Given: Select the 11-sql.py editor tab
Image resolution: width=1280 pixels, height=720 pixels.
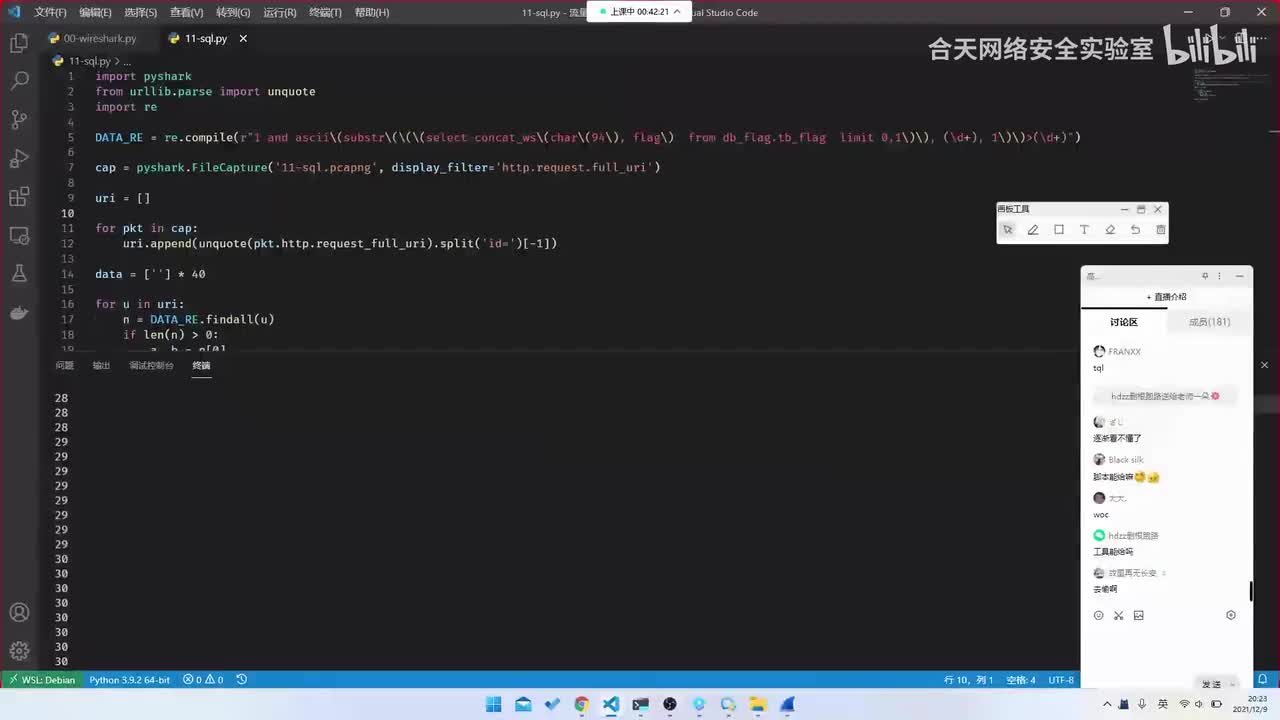Looking at the screenshot, I should [205, 38].
